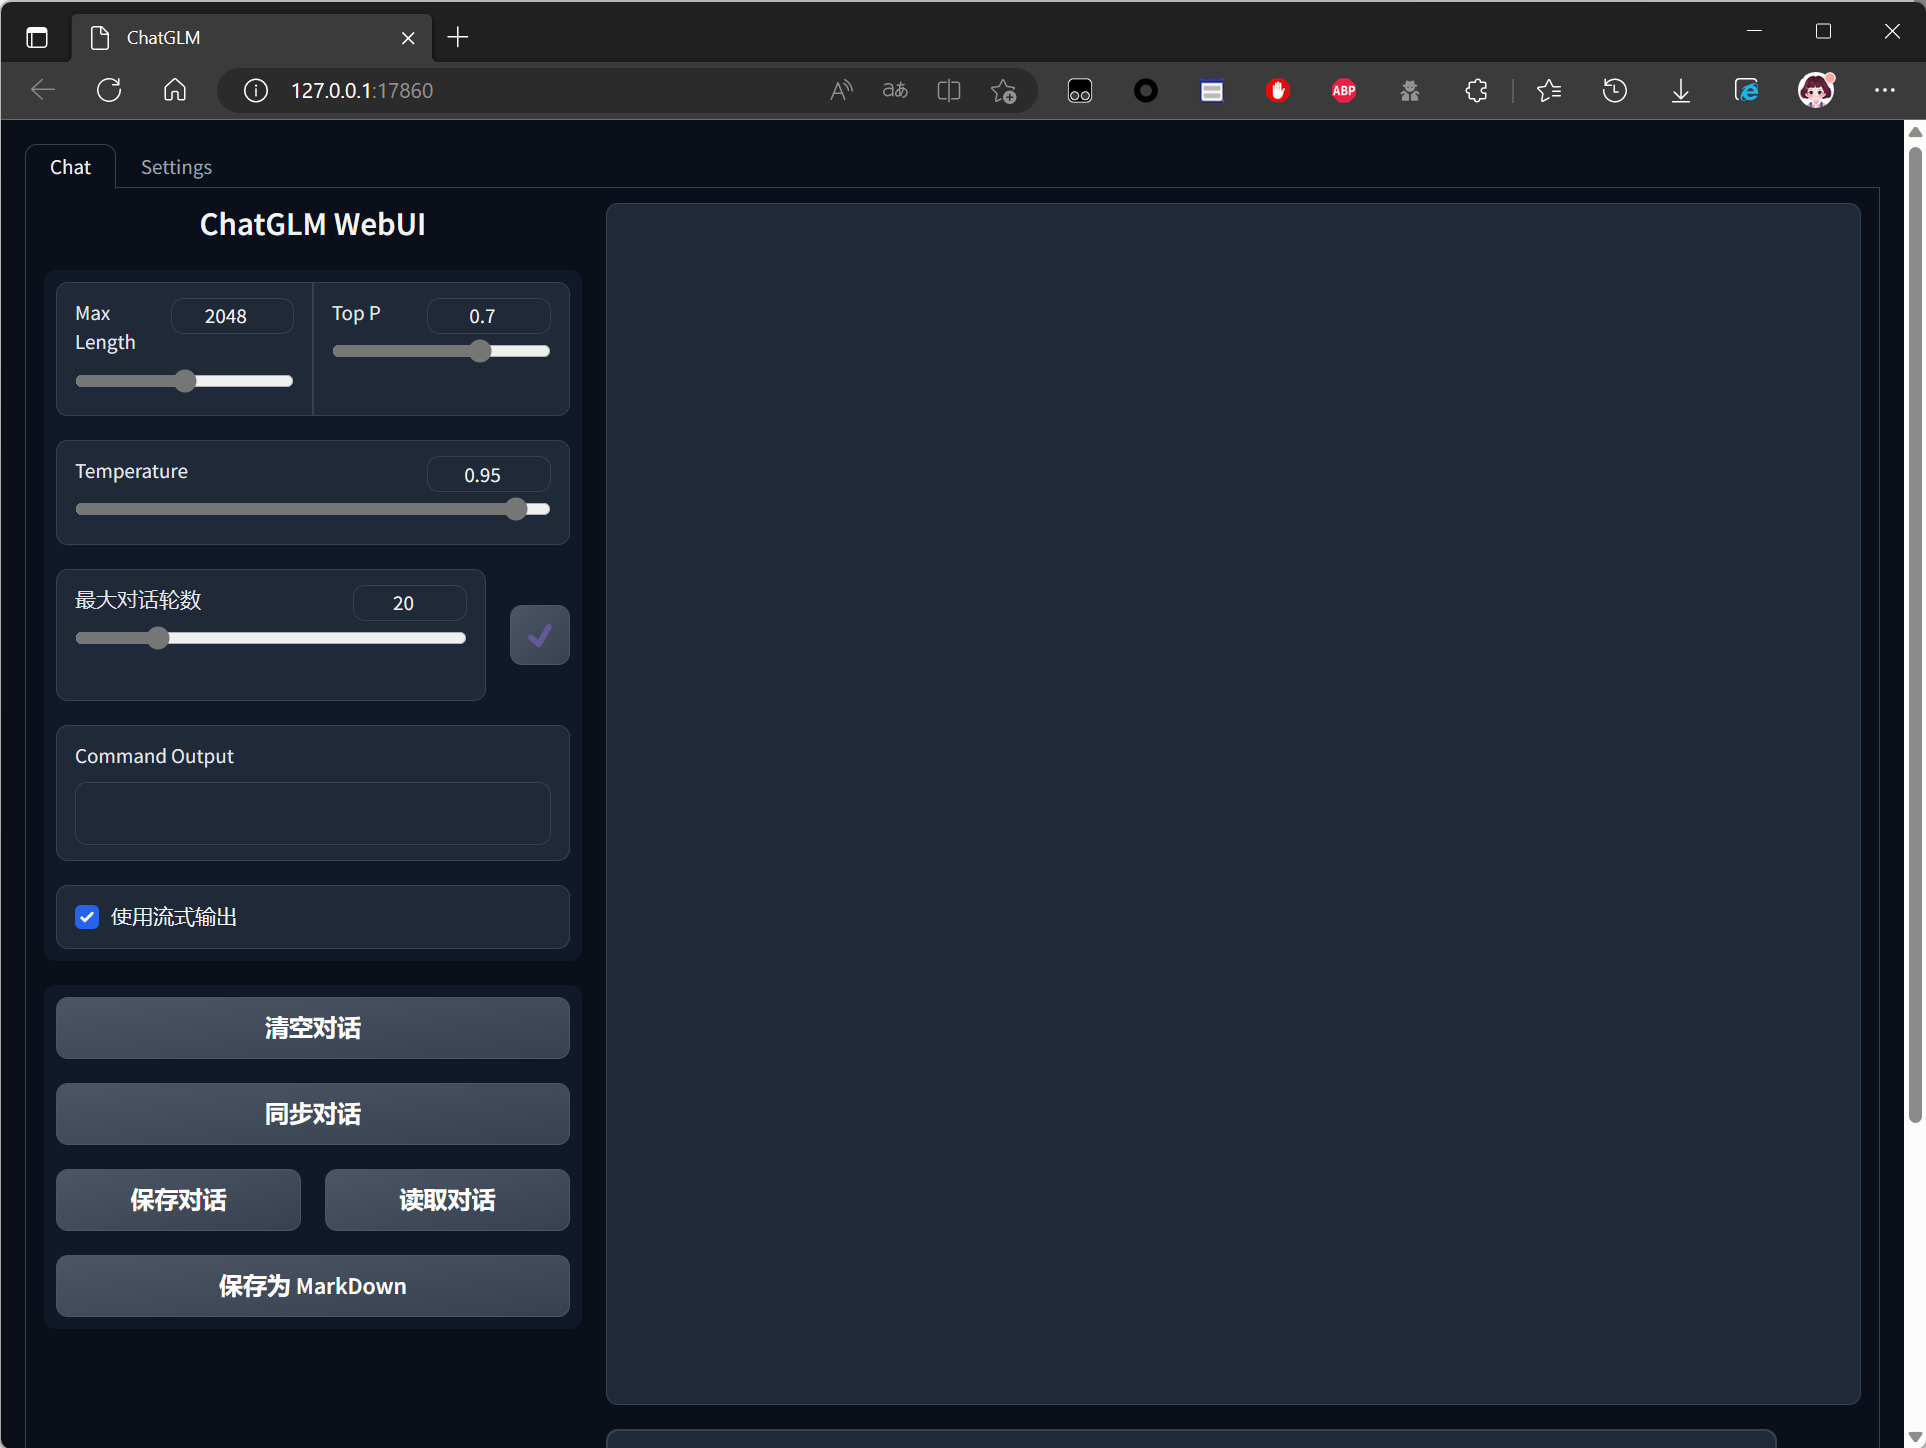The height and width of the screenshot is (1448, 1926).
Task: Click the browser Home icon
Action: click(175, 90)
